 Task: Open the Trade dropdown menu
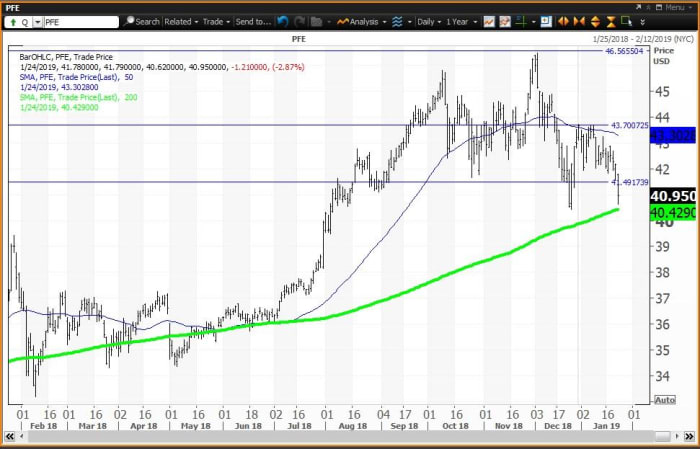(x=215, y=21)
